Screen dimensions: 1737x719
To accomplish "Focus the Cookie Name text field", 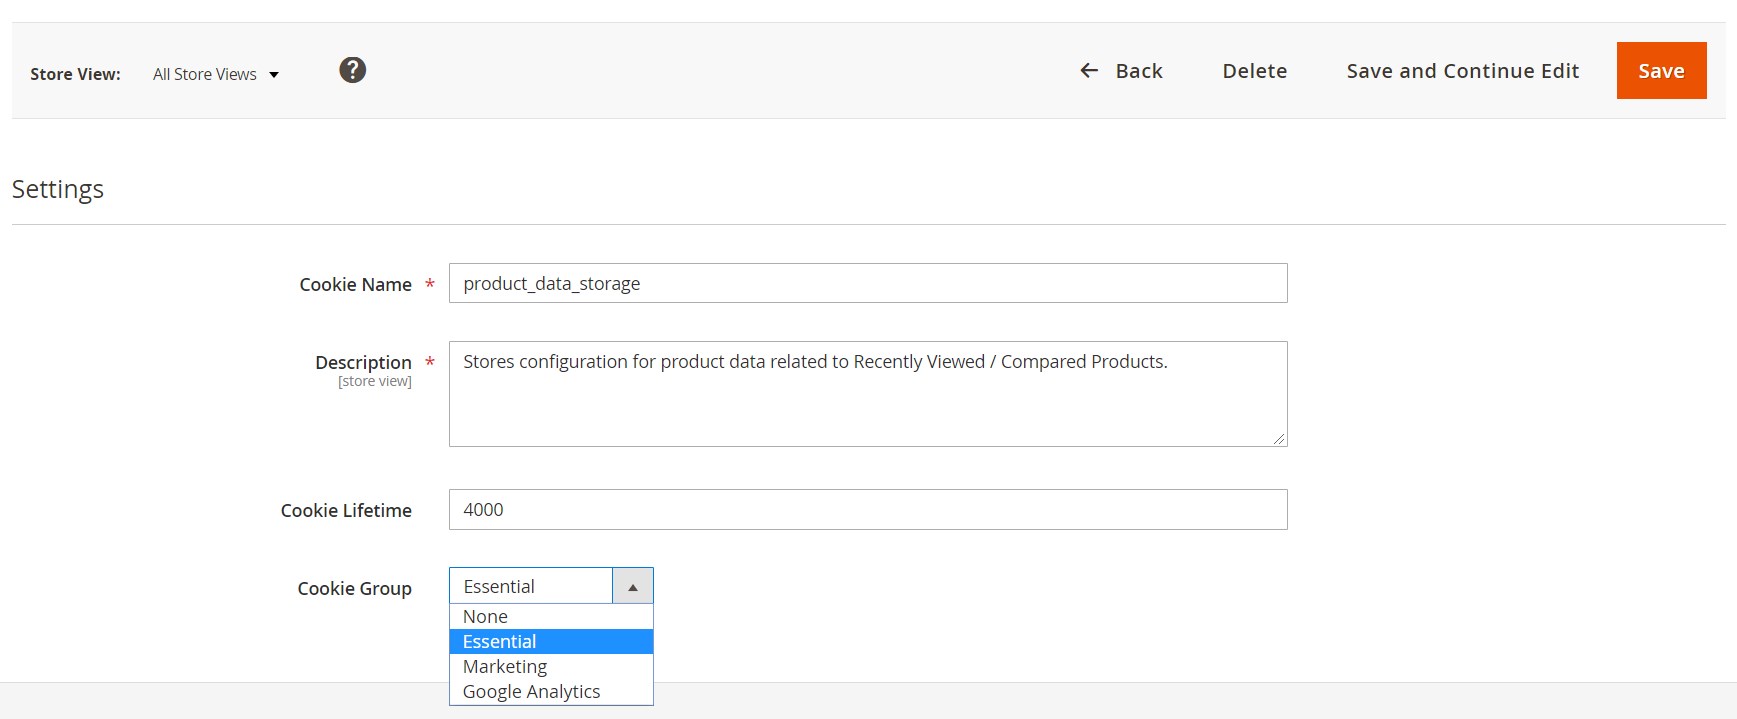I will (867, 284).
